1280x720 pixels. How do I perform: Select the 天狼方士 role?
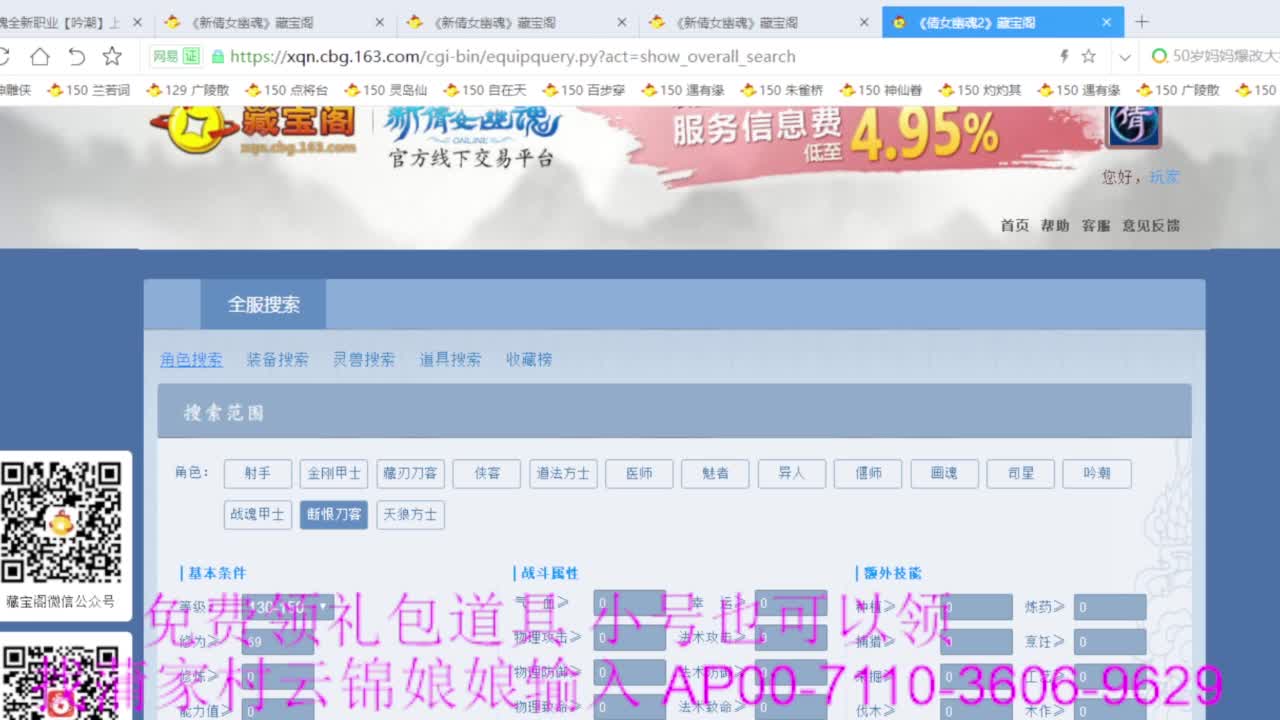click(x=410, y=515)
